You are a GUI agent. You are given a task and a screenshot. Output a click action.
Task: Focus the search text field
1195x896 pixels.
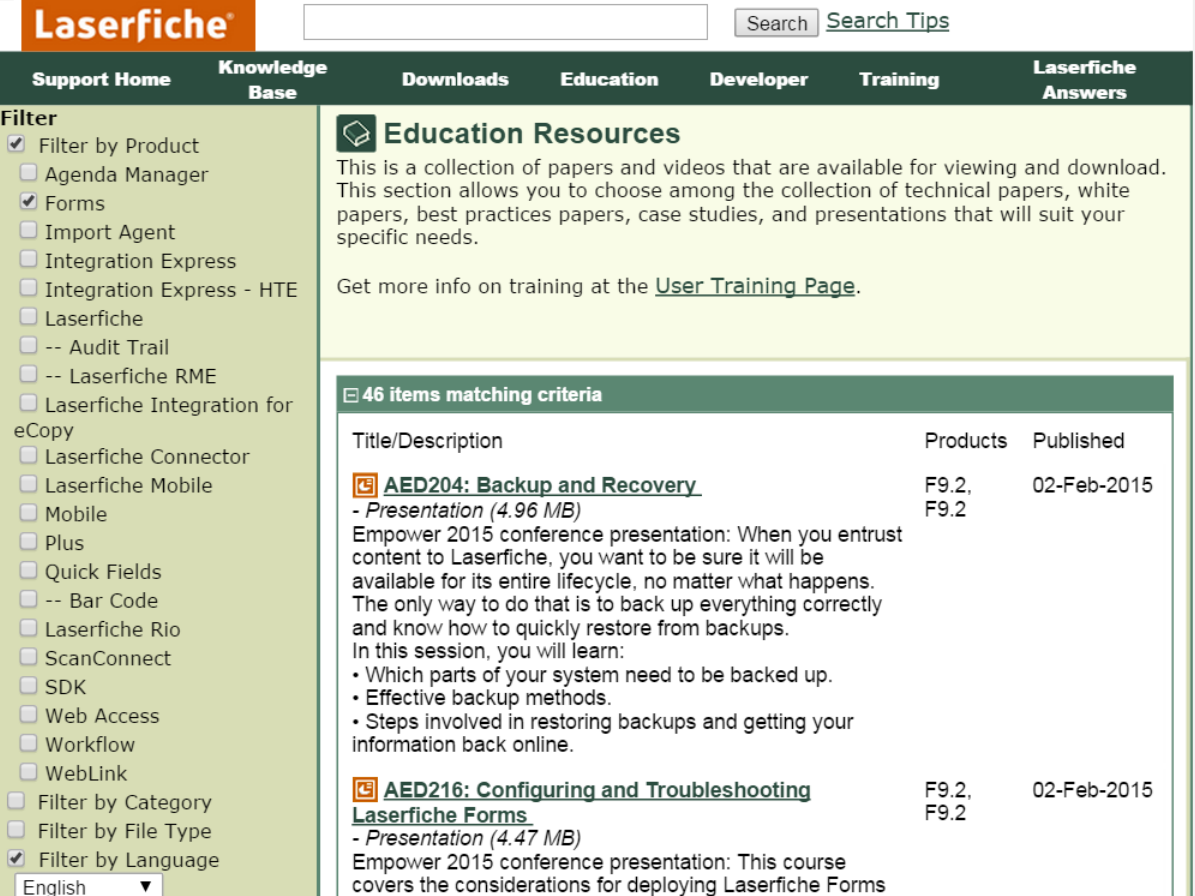(x=505, y=22)
